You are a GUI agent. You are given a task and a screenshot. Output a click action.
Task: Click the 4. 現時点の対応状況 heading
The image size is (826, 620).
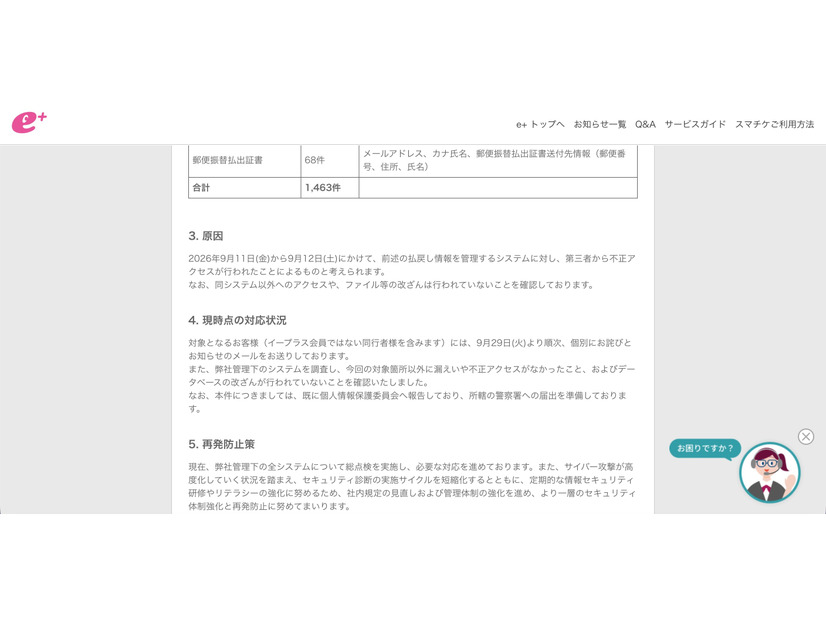237,320
